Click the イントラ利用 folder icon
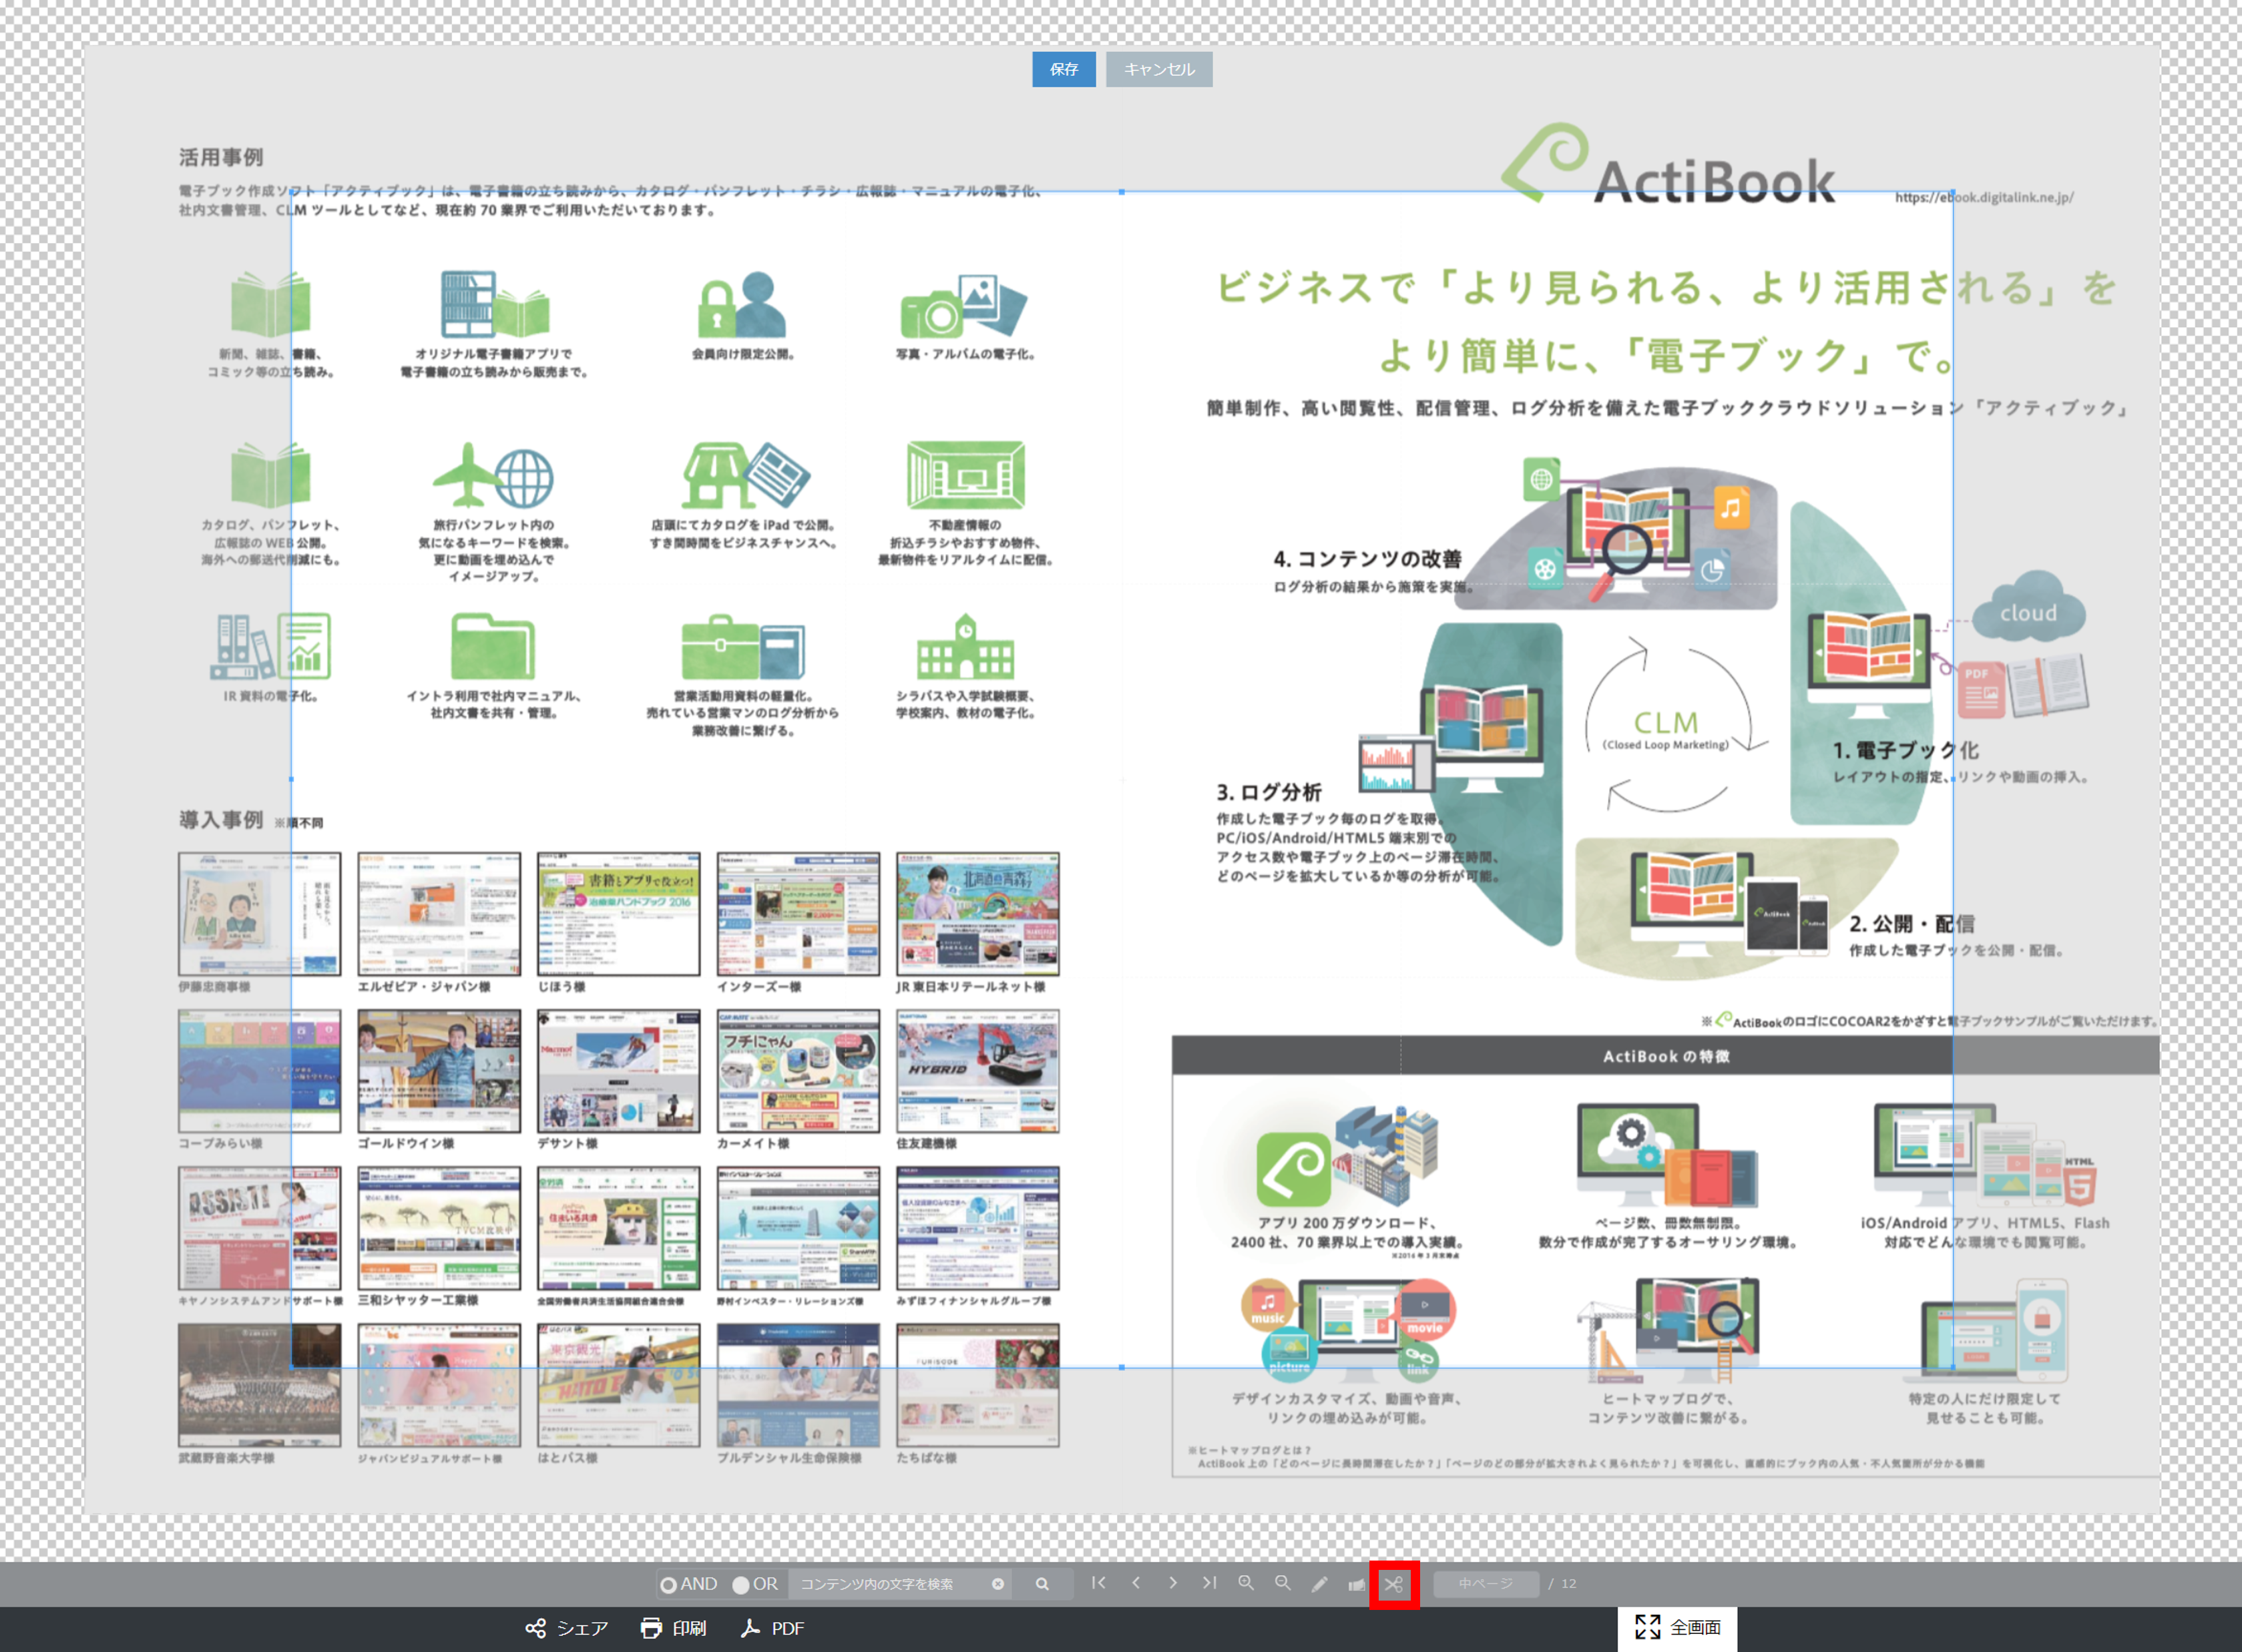 point(493,645)
